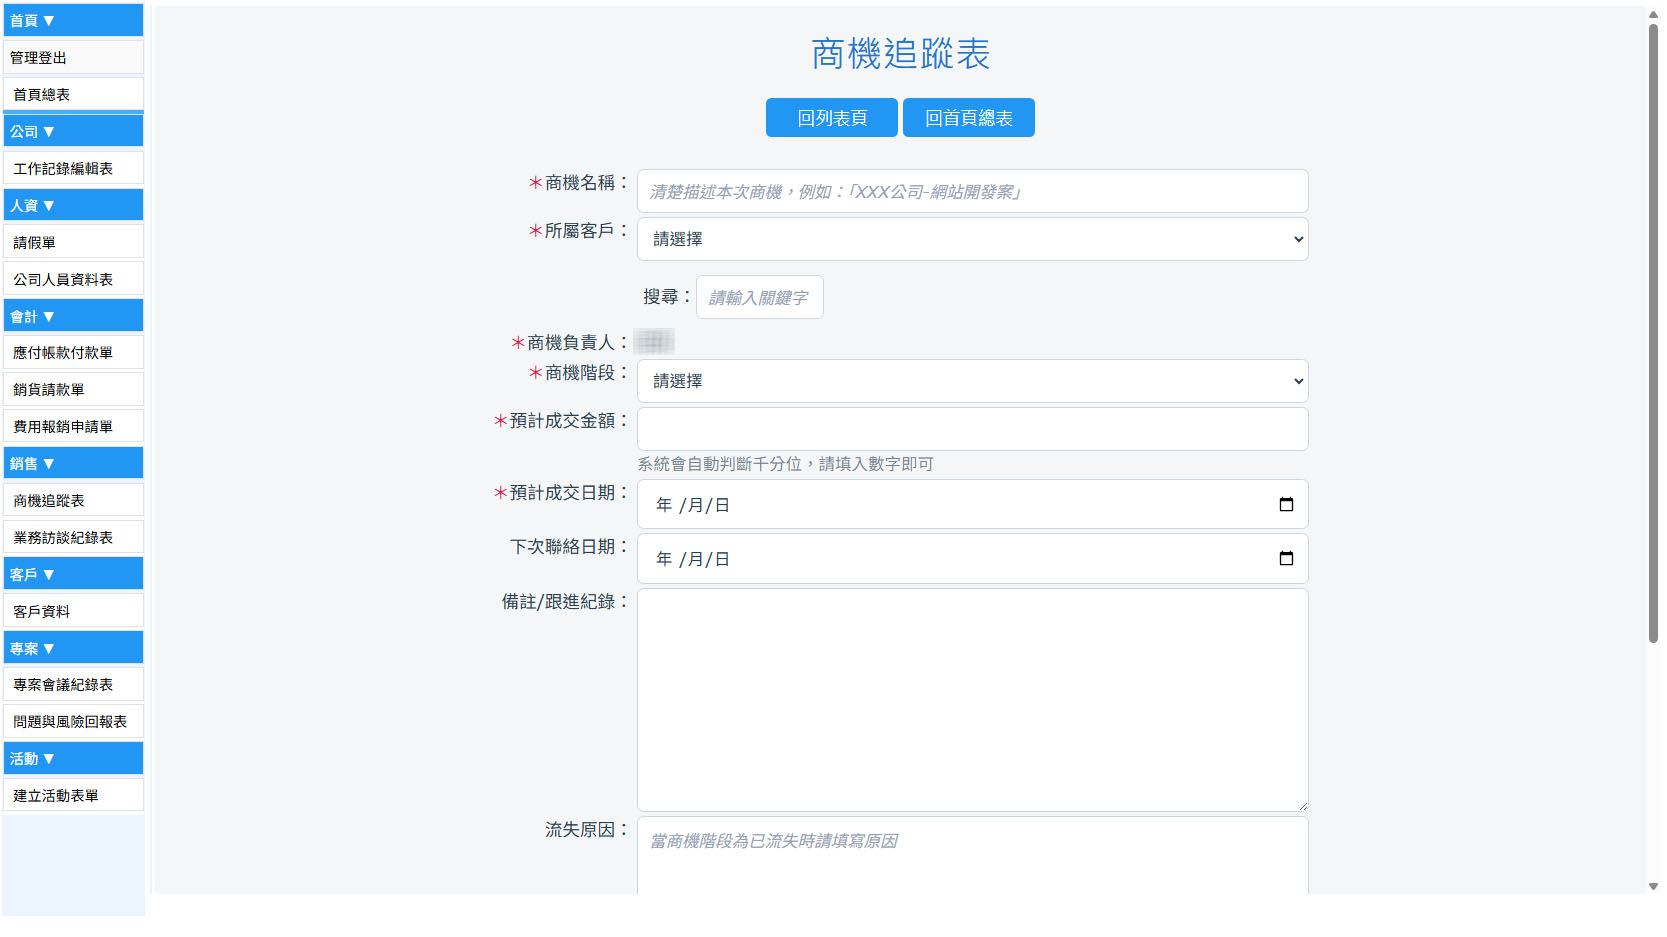The width and height of the screenshot is (1667, 937).
Task: Open 請假單 menu item
Action: coord(73,242)
